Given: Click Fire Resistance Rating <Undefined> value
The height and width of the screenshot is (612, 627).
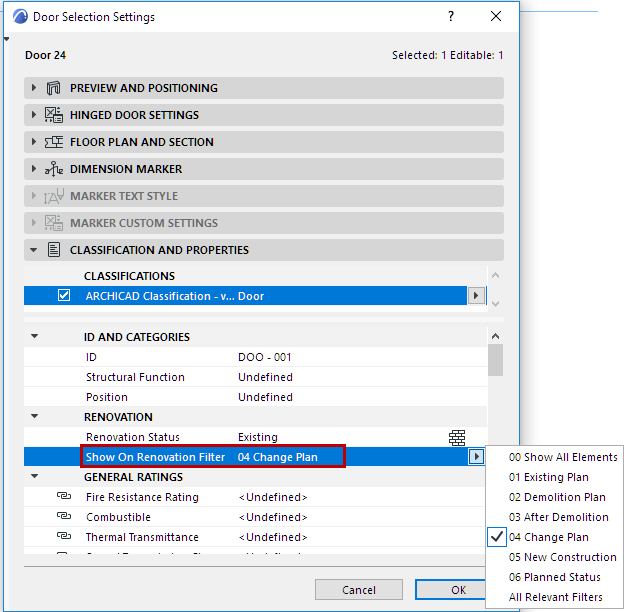Looking at the screenshot, I should (273, 497).
